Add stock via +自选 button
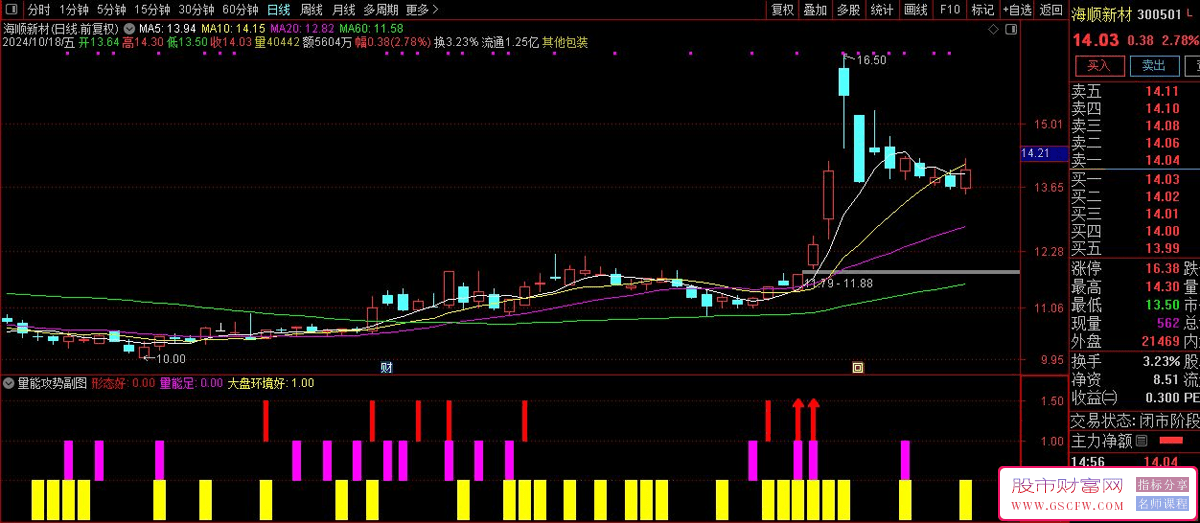Viewport: 1200px width, 523px height. 1016,10
